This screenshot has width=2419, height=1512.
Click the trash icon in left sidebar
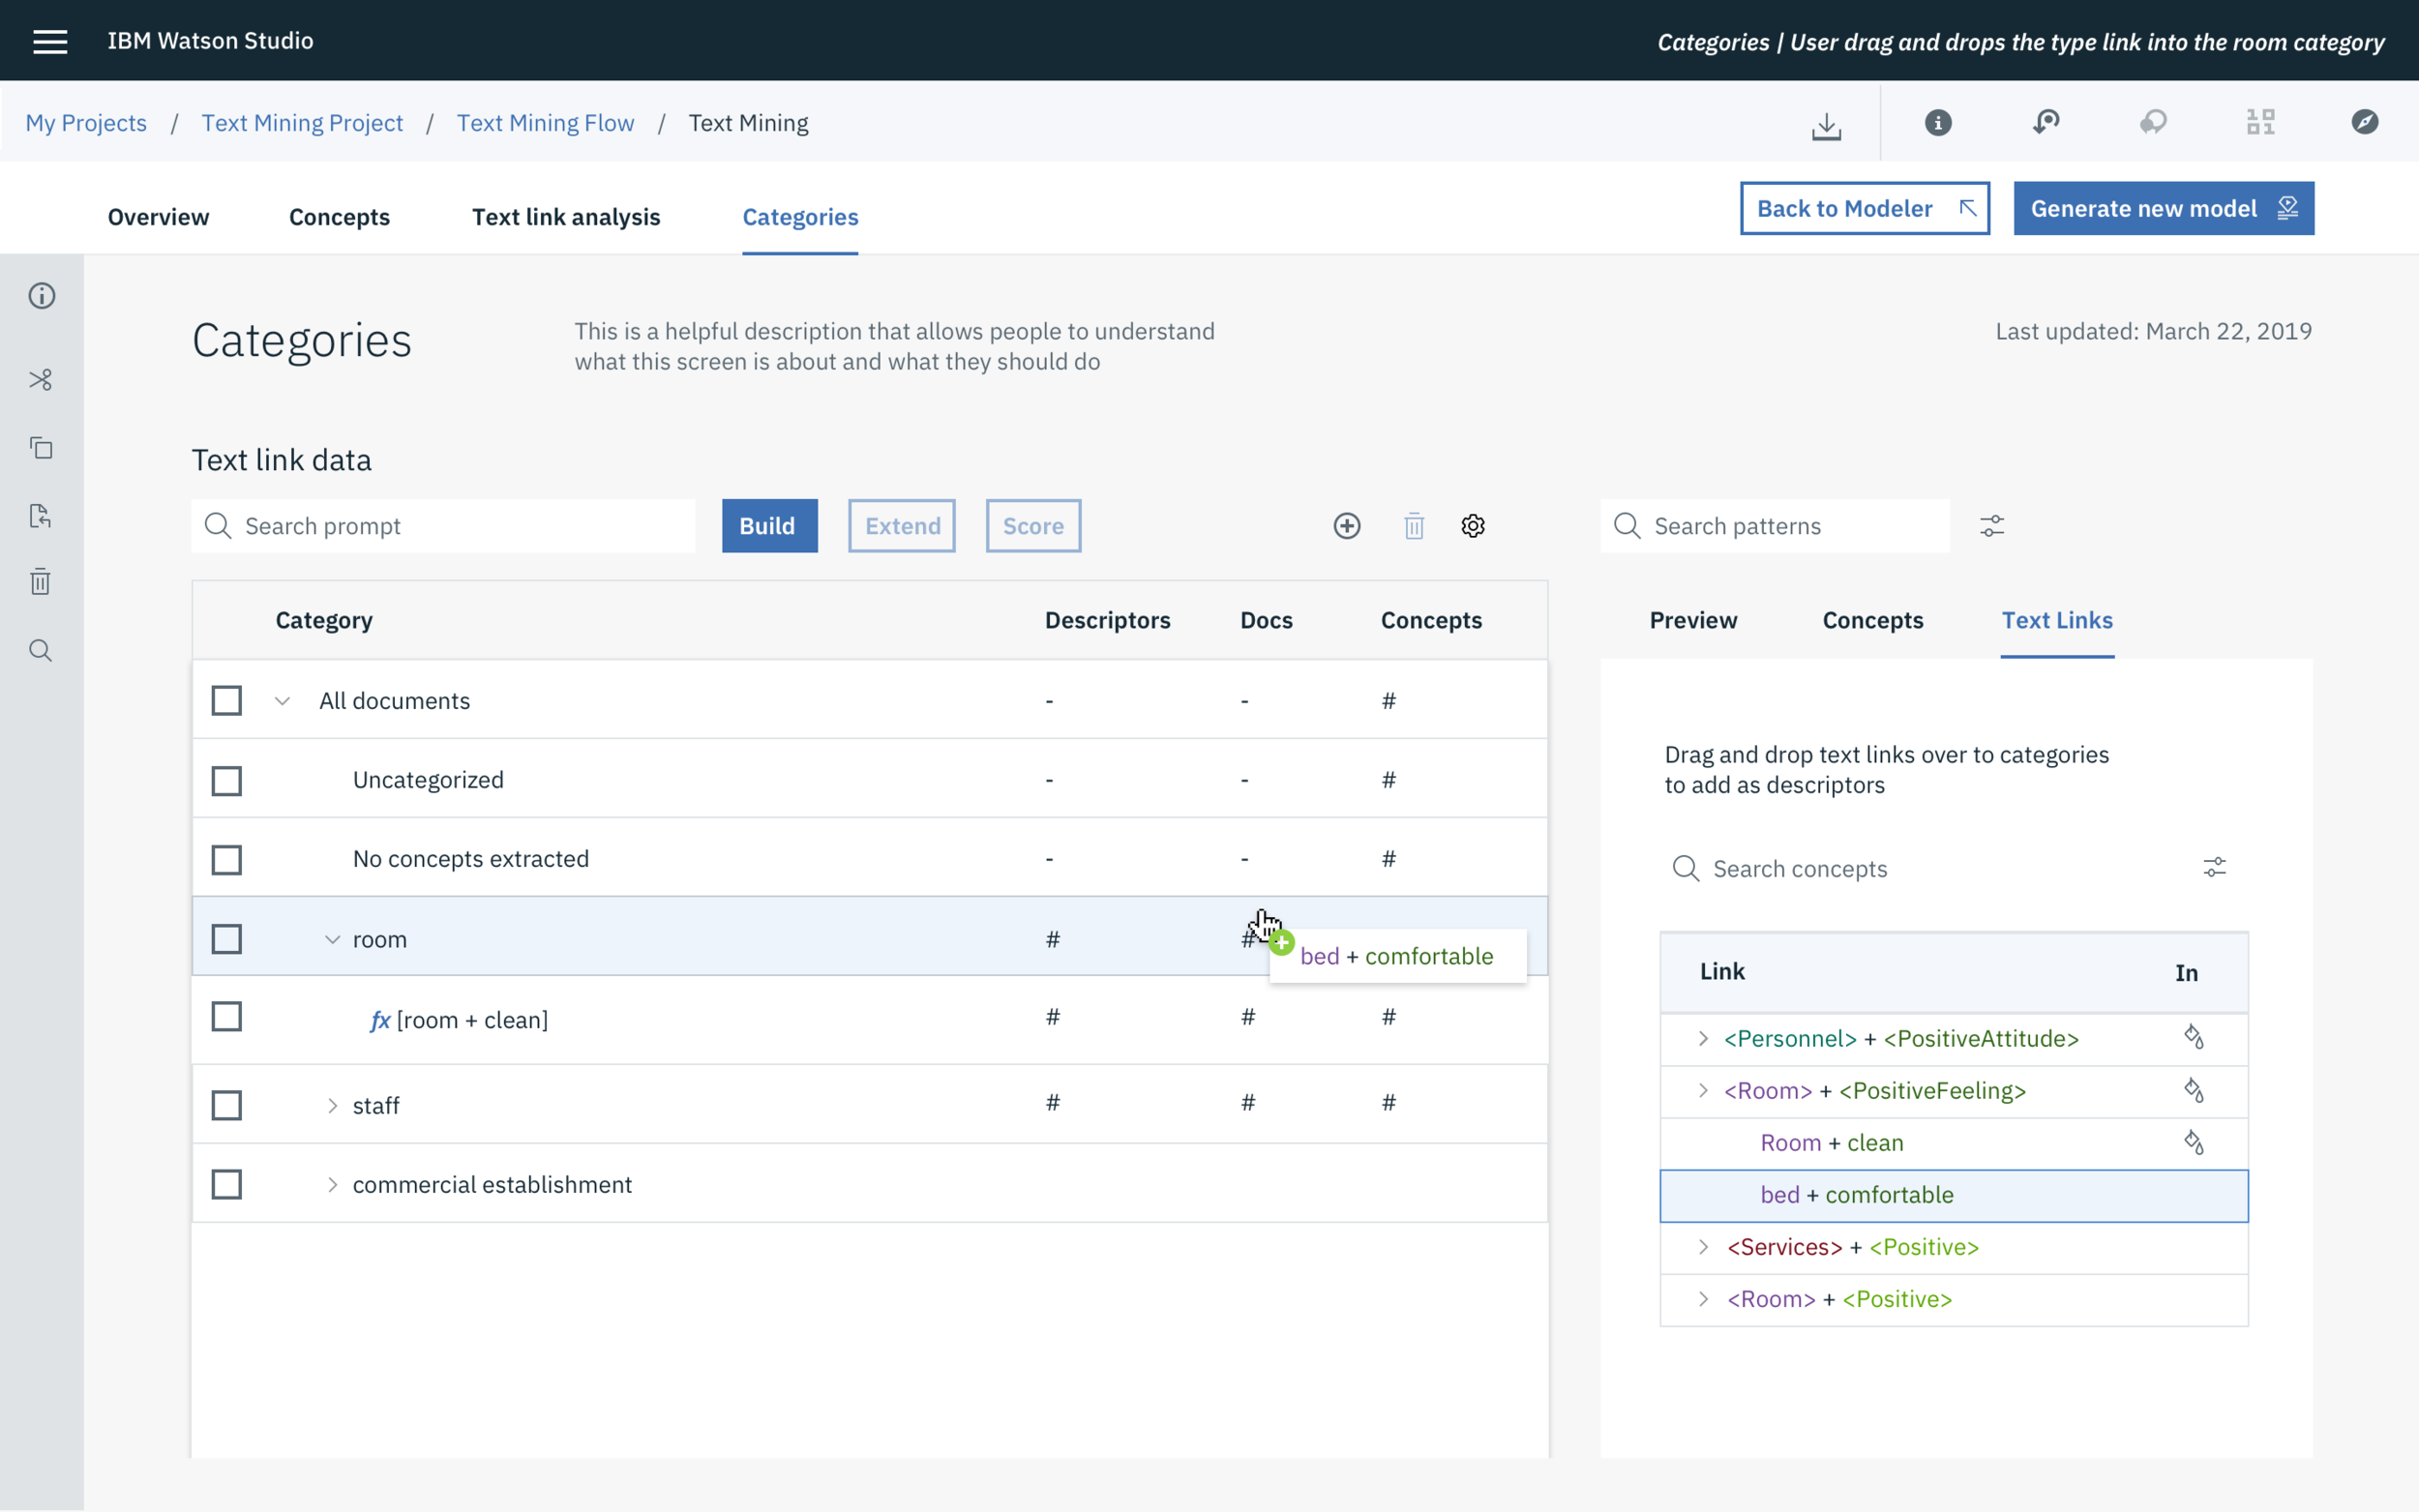pyautogui.click(x=40, y=581)
